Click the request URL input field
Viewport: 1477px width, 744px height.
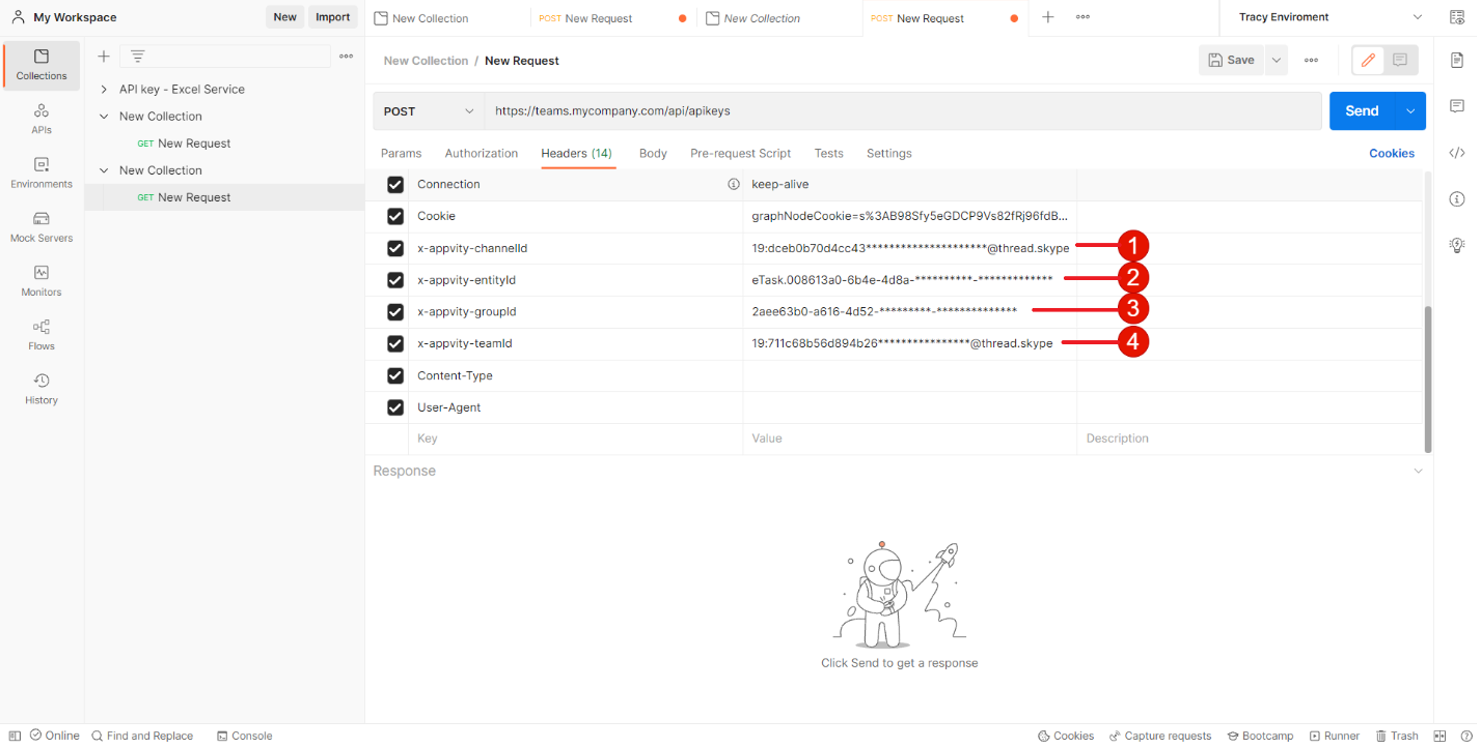(x=900, y=111)
